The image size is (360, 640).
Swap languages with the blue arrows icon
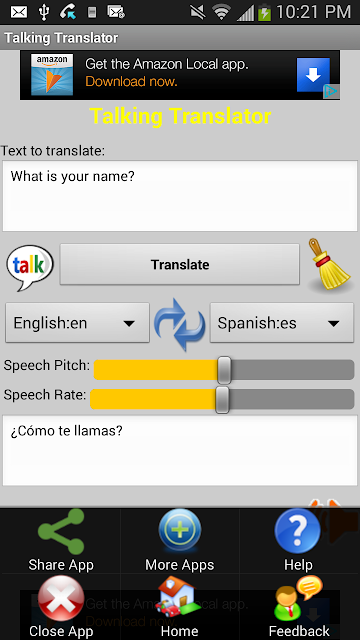180,324
